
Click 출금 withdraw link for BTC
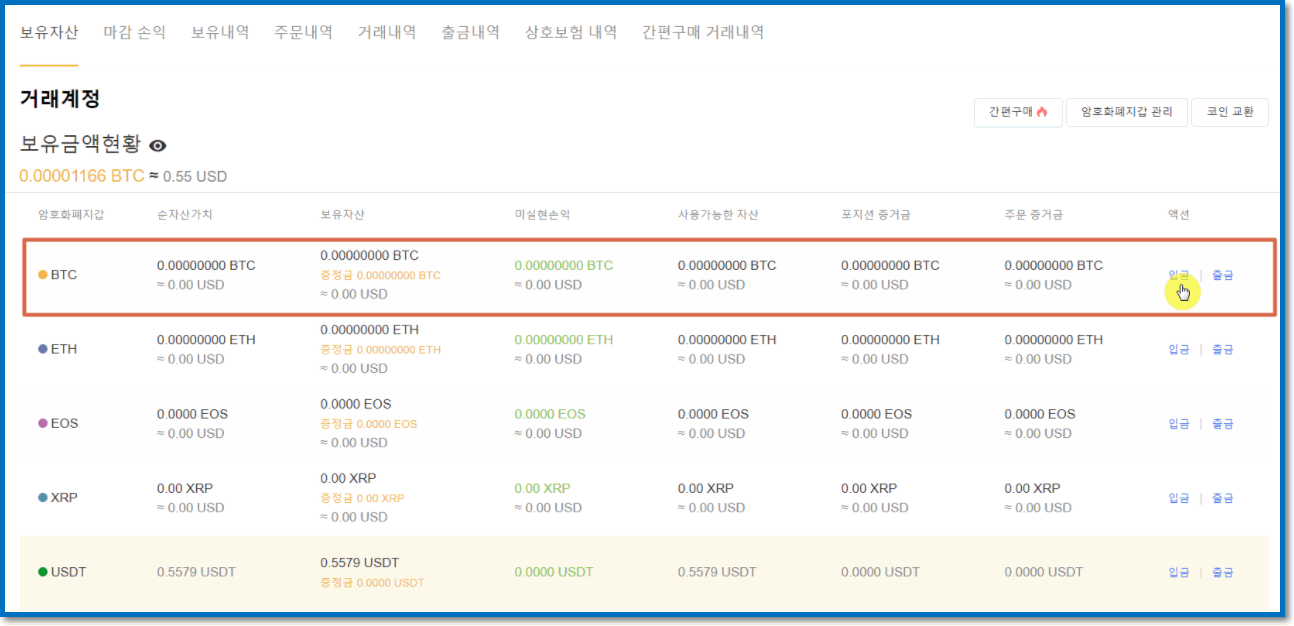1222,275
